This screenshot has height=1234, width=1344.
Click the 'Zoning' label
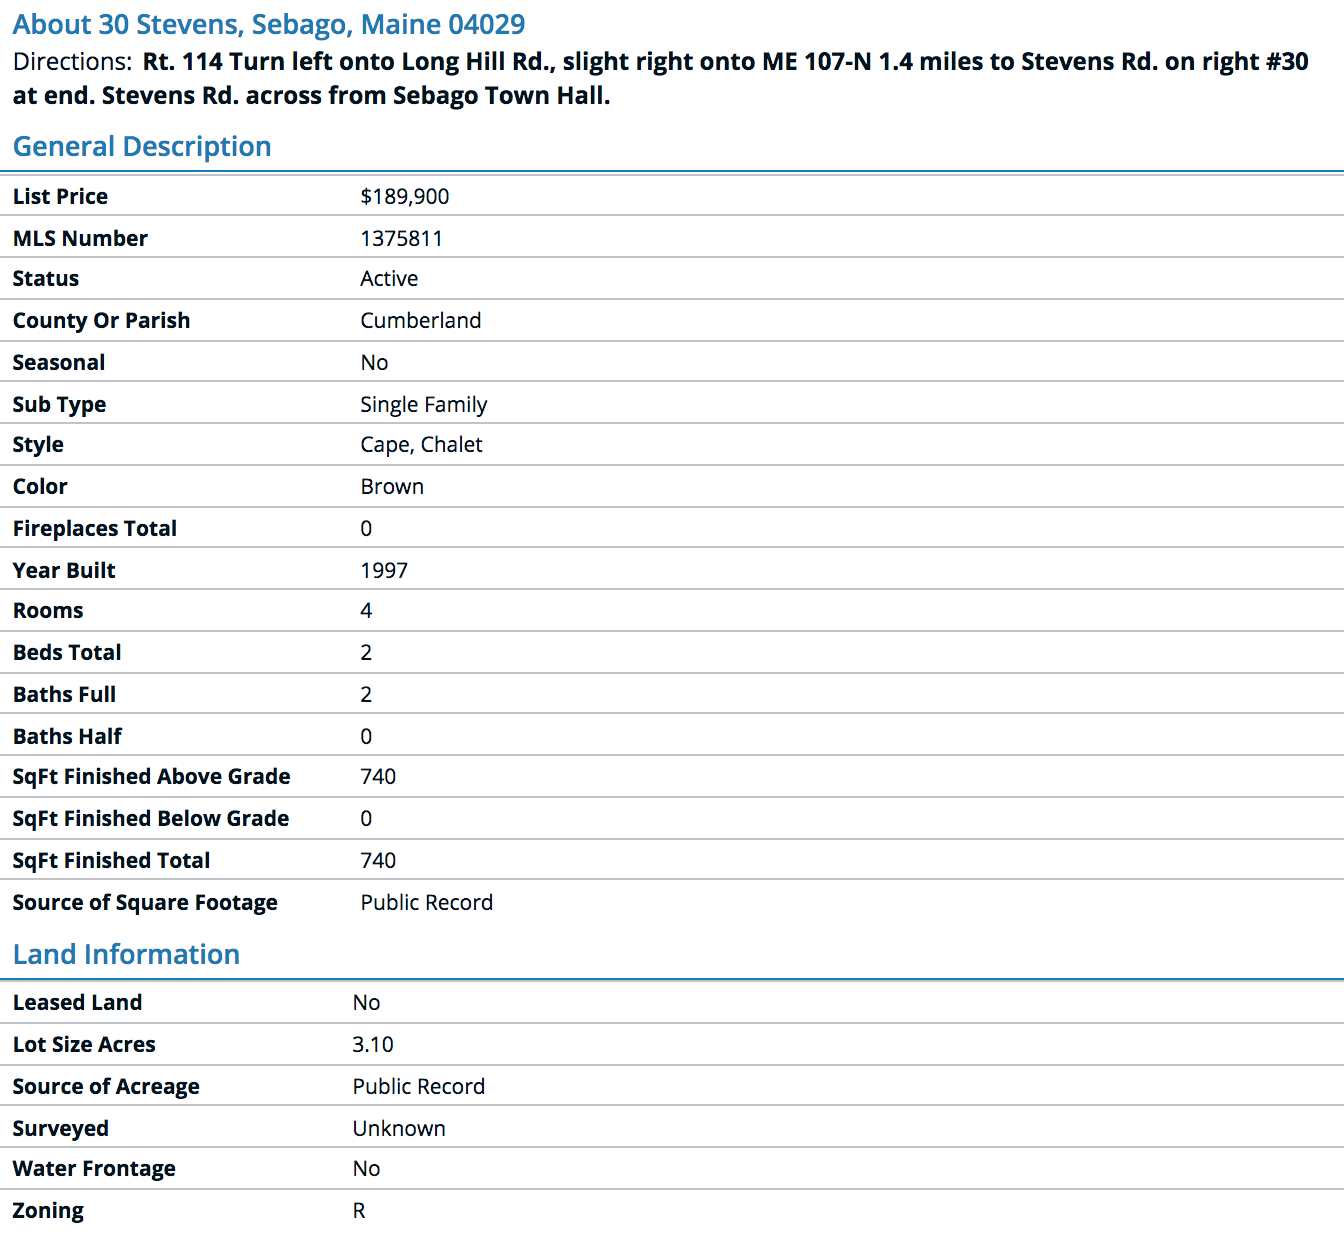click(x=48, y=1211)
